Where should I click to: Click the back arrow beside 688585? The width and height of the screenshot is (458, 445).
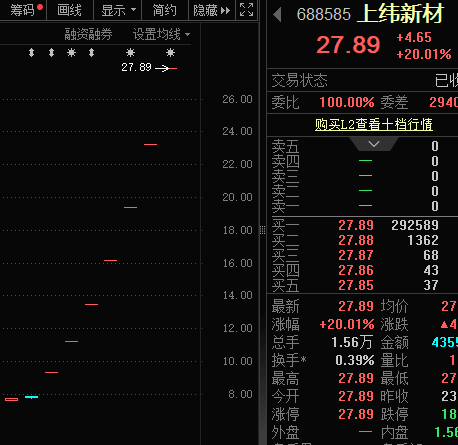[277, 15]
